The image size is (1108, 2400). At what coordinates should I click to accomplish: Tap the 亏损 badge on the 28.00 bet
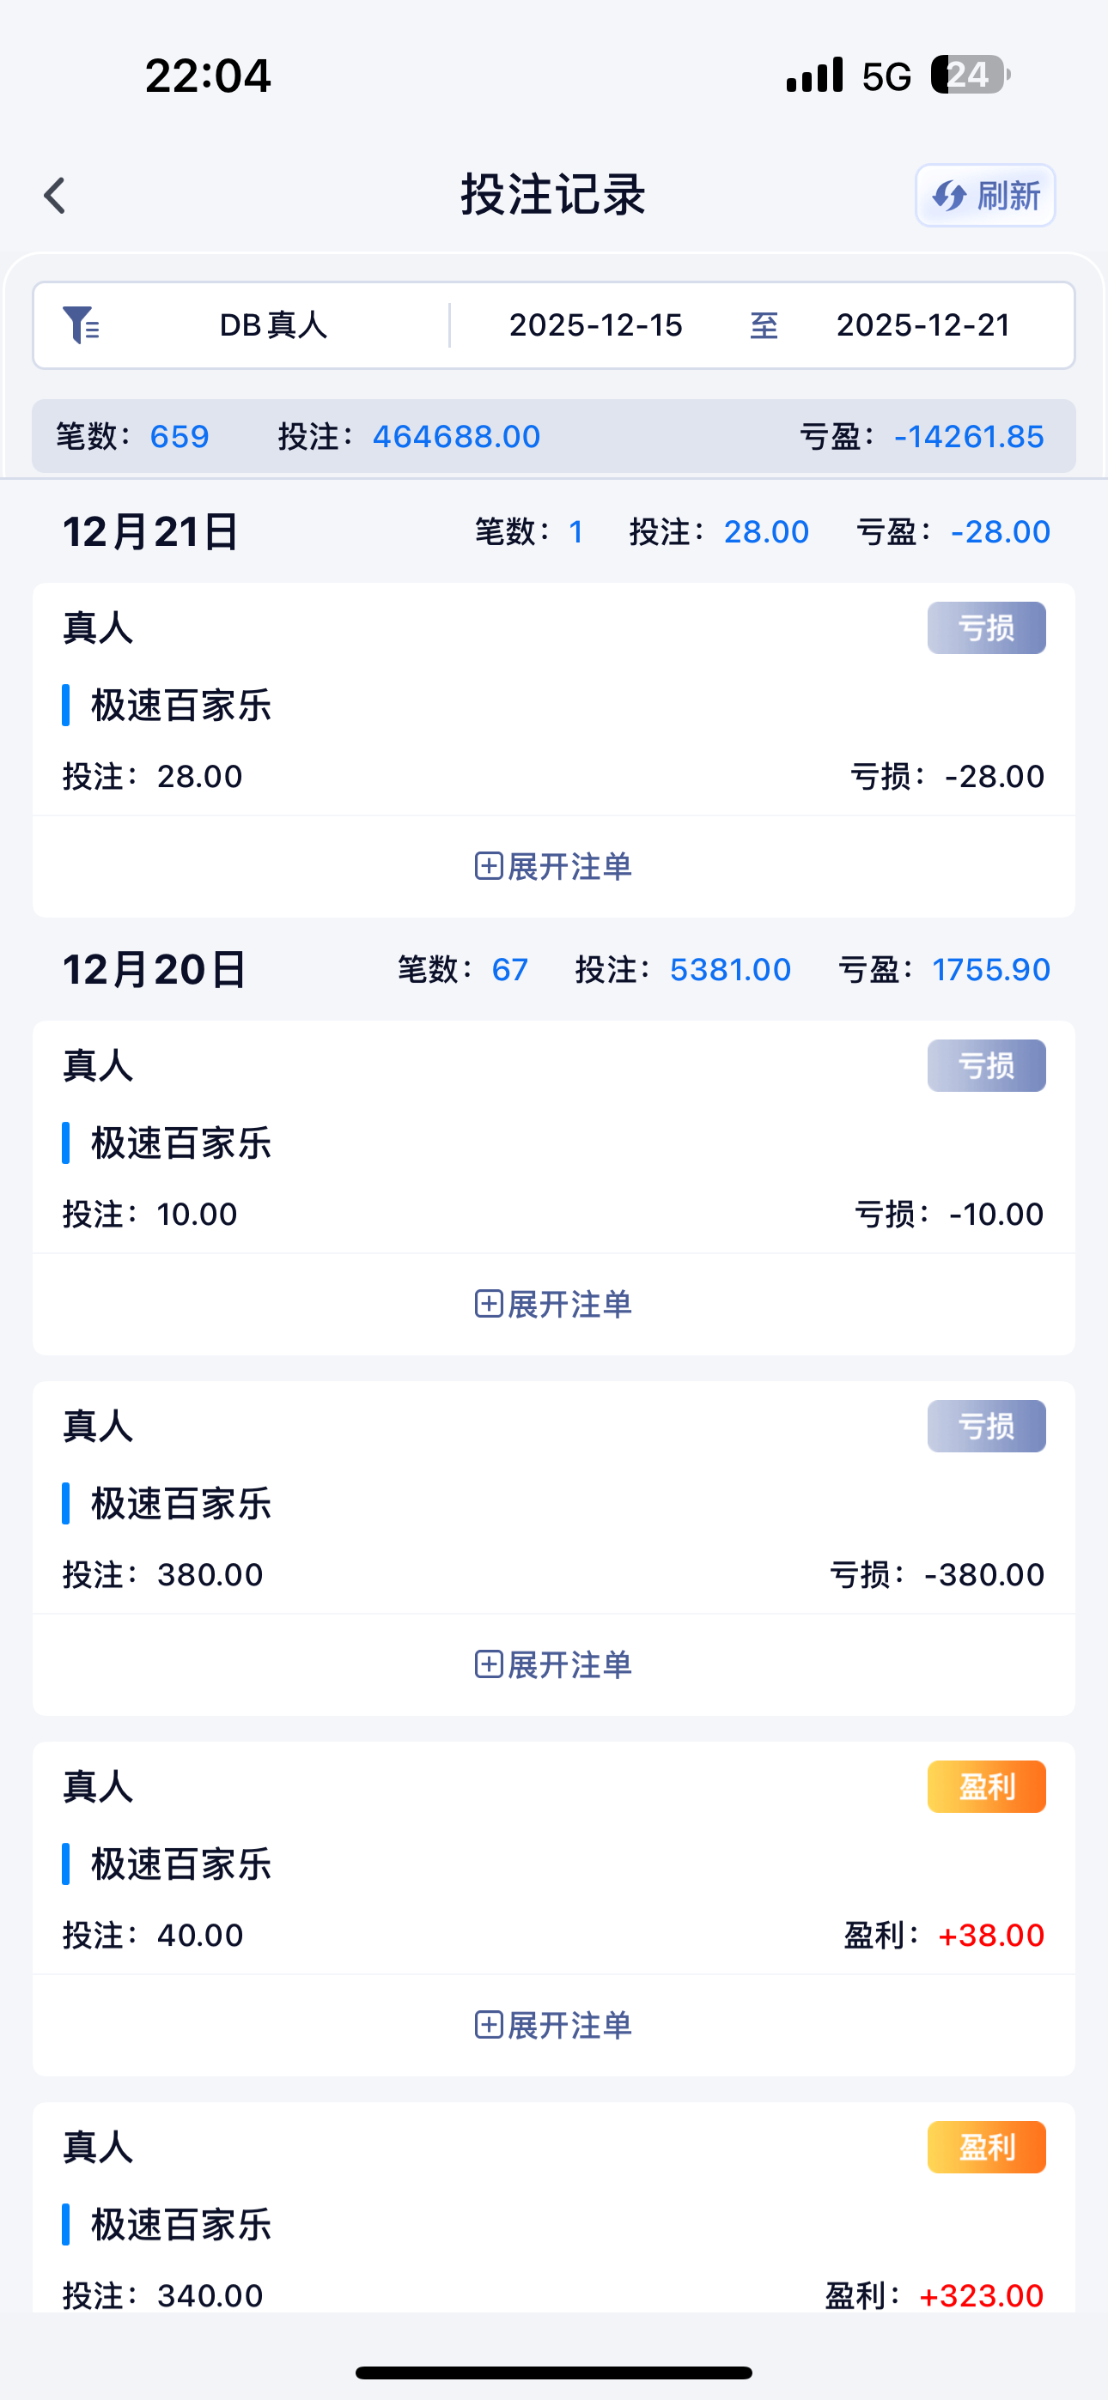986,628
